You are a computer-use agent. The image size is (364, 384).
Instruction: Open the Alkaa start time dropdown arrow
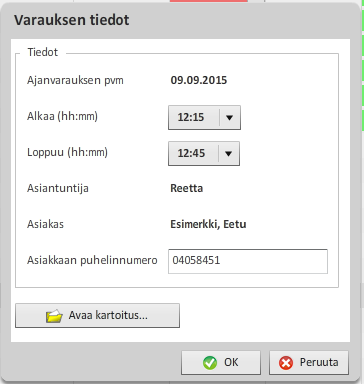229,117
